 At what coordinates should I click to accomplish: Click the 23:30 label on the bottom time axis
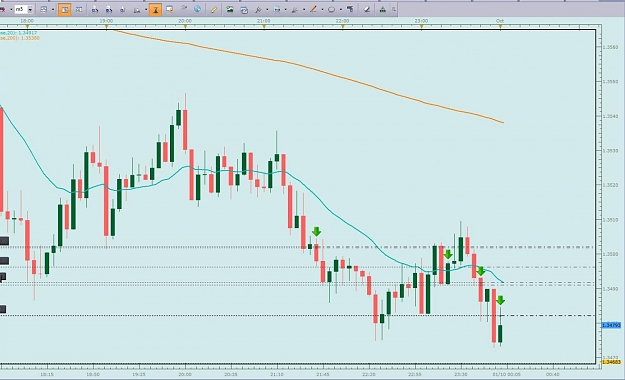point(461,374)
